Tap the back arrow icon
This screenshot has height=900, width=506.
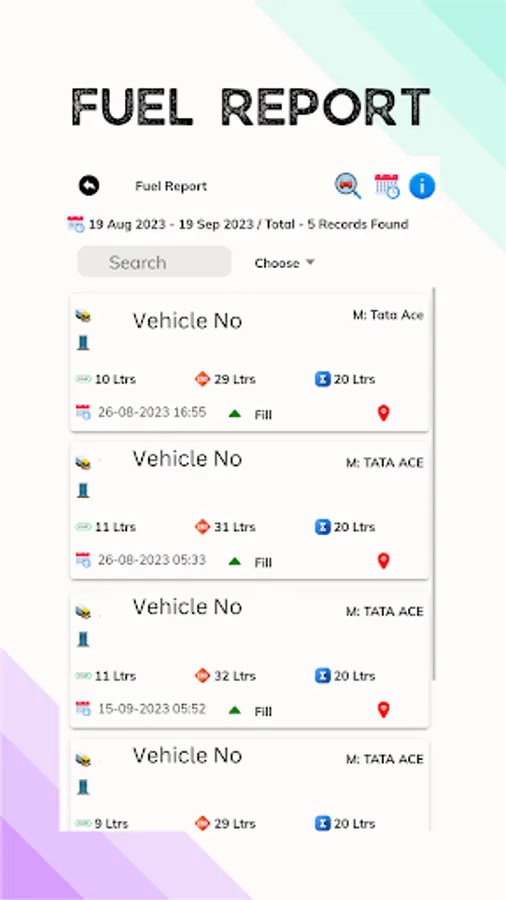click(x=89, y=186)
